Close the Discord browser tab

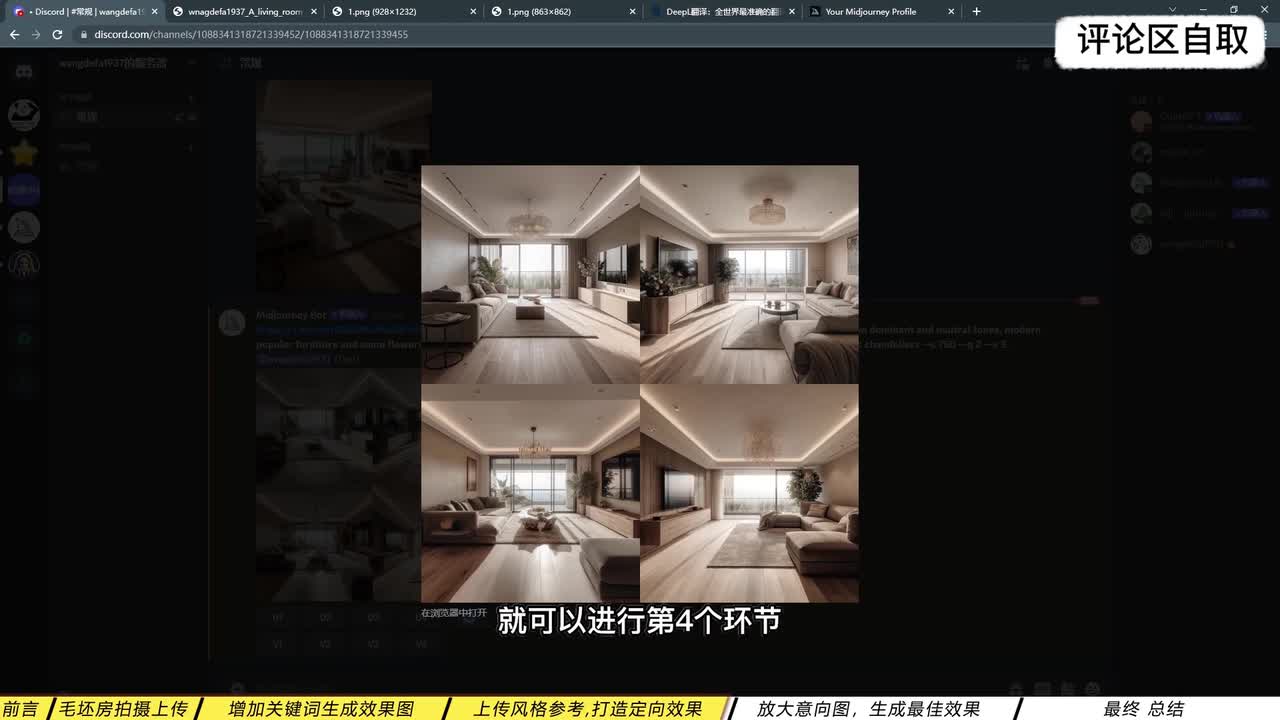[154, 12]
